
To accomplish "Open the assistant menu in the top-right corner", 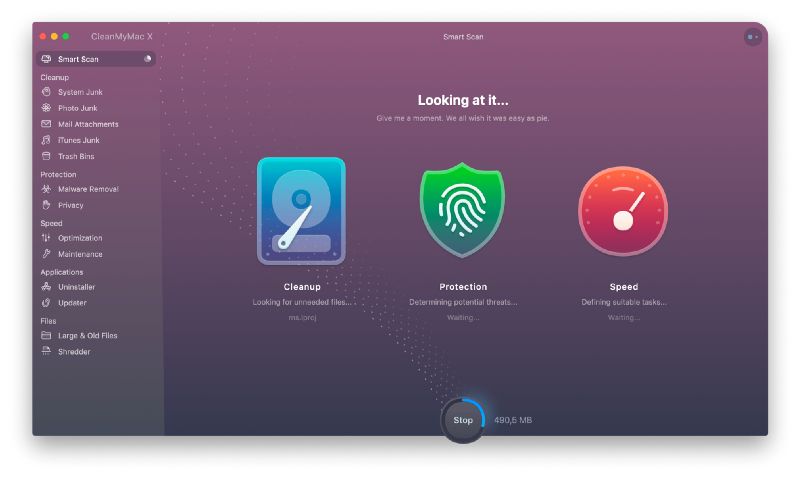I will 753,37.
